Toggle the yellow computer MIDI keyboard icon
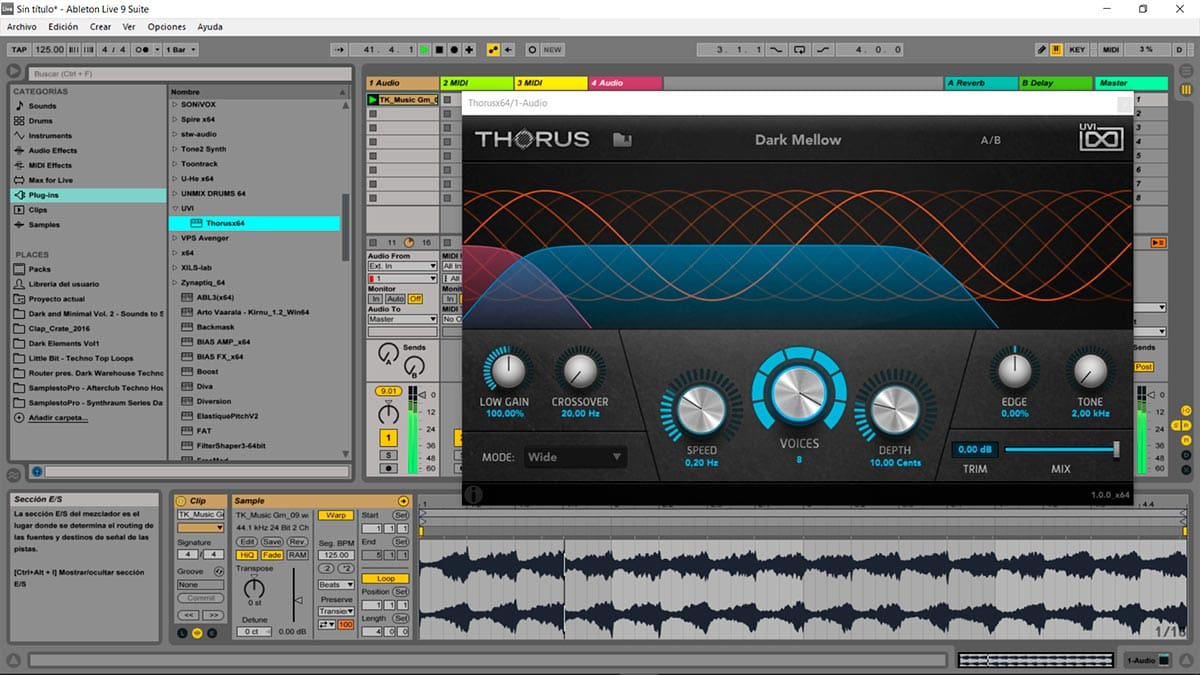The width and height of the screenshot is (1200, 675). click(1056, 49)
